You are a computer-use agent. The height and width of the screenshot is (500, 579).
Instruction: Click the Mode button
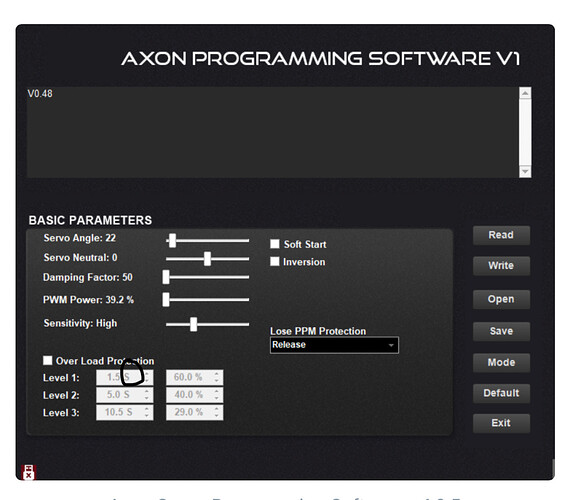(501, 363)
